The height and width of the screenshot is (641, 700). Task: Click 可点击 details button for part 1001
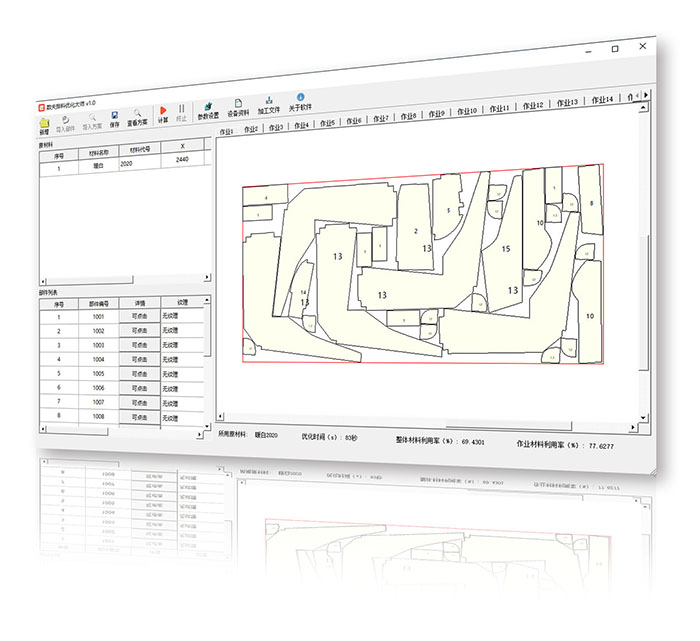[139, 315]
